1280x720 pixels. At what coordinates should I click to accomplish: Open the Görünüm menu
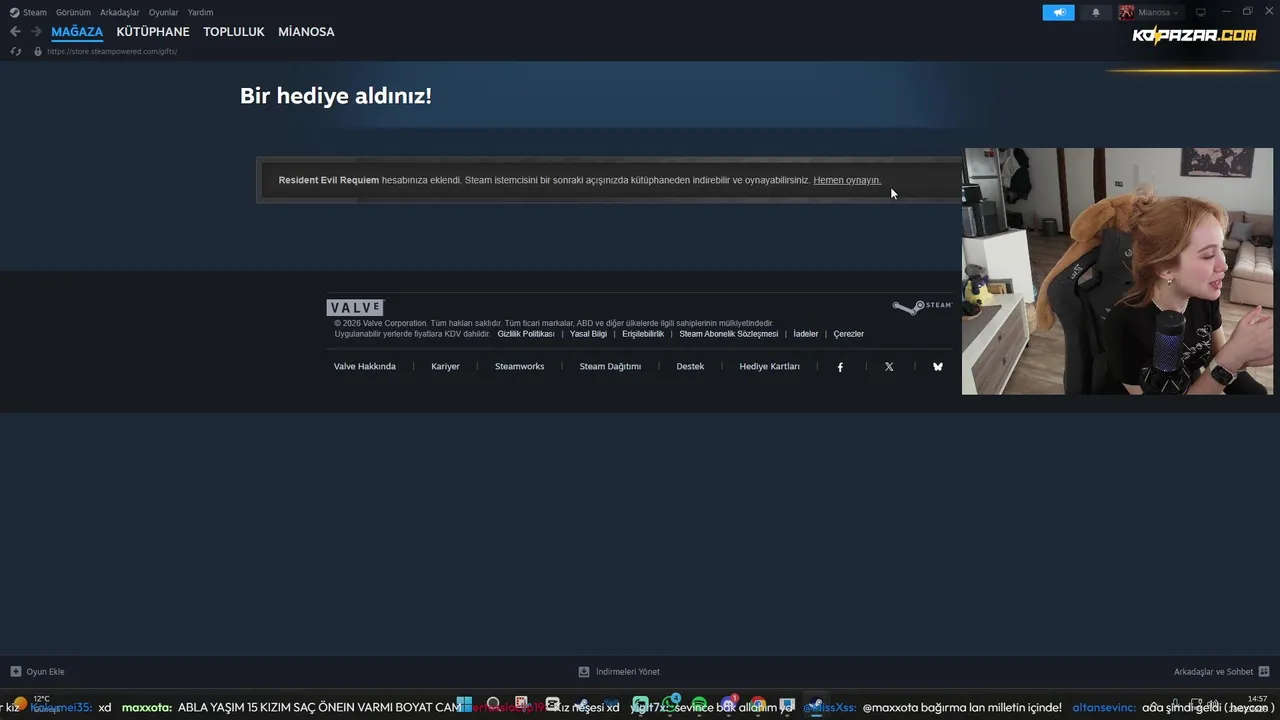pyautogui.click(x=73, y=13)
